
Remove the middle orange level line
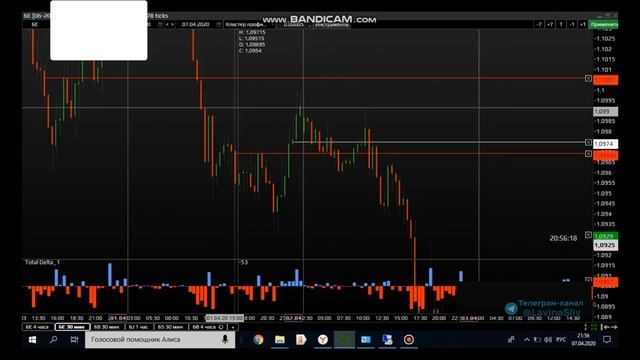(x=588, y=153)
